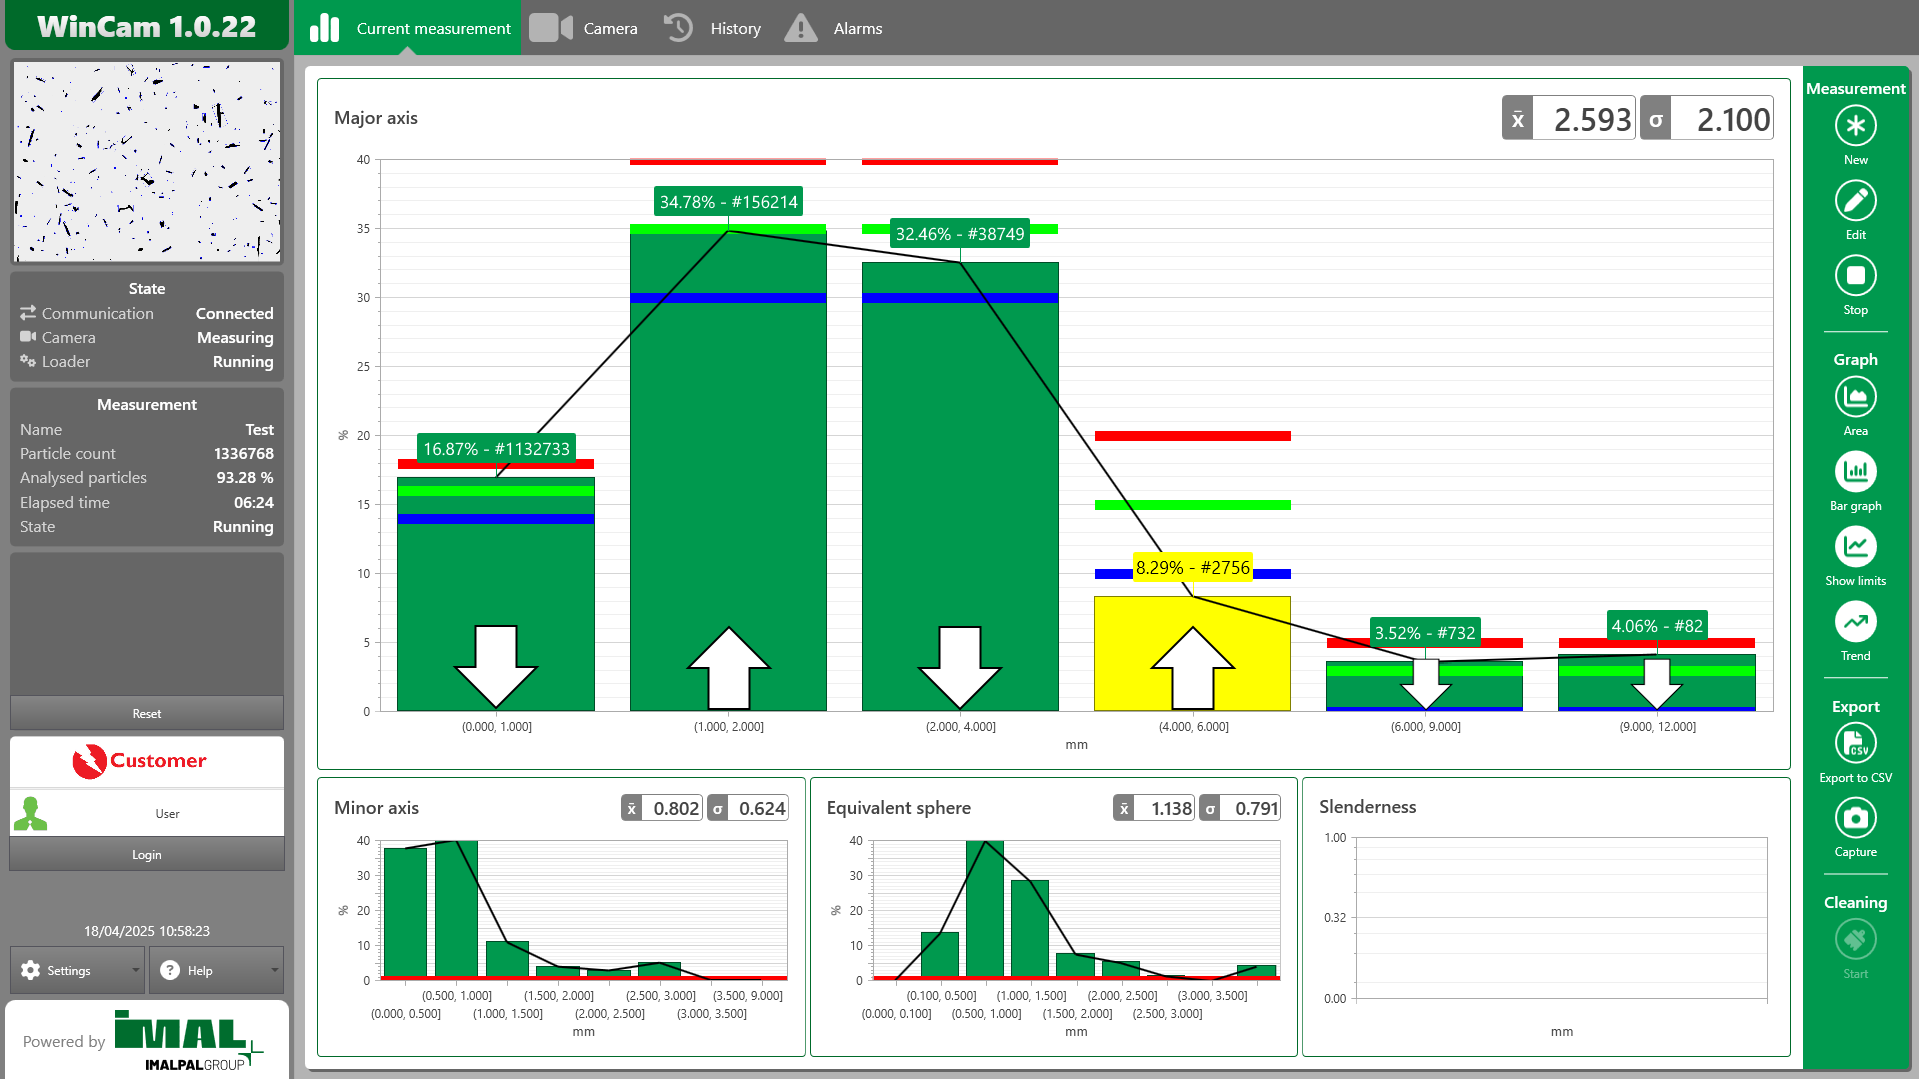Click the particle camera preview thumbnail
1919x1079 pixels.
coord(147,161)
